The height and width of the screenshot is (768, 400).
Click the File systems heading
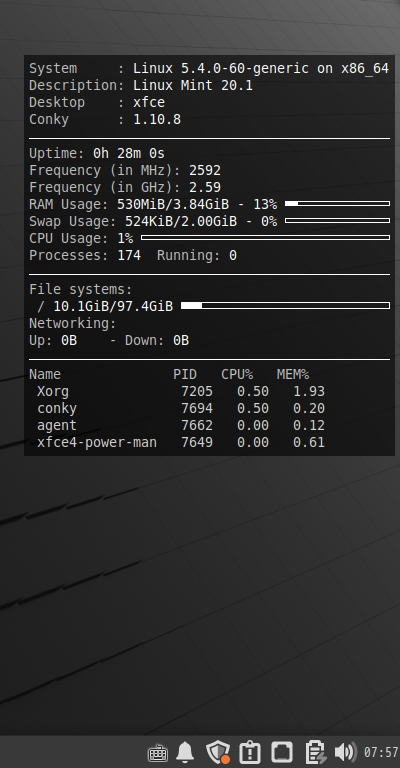pos(81,289)
